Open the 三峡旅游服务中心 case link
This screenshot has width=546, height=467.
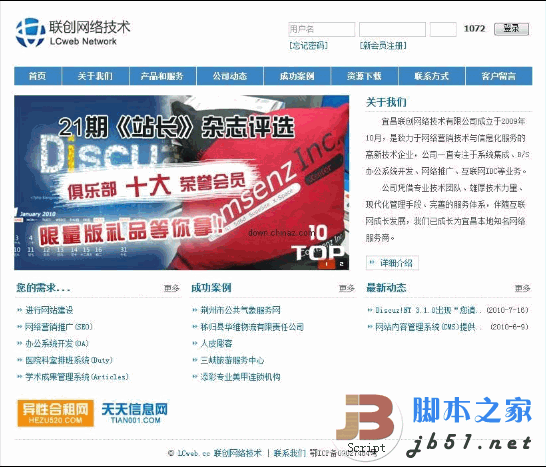[232, 360]
